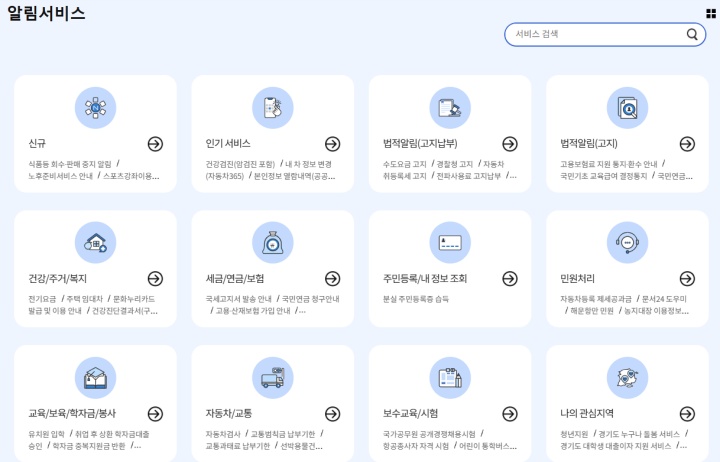Image resolution: width=720 pixels, height=462 pixels.
Task: Click '경찰청 고지' text
Action: pos(455,164)
